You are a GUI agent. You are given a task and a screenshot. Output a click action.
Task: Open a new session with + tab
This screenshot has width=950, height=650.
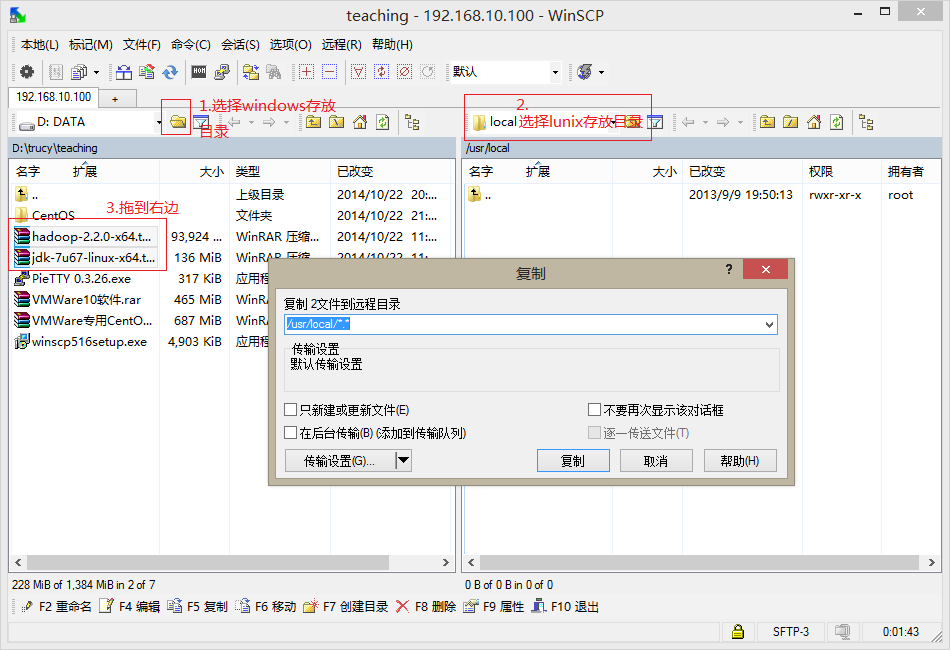tap(115, 98)
